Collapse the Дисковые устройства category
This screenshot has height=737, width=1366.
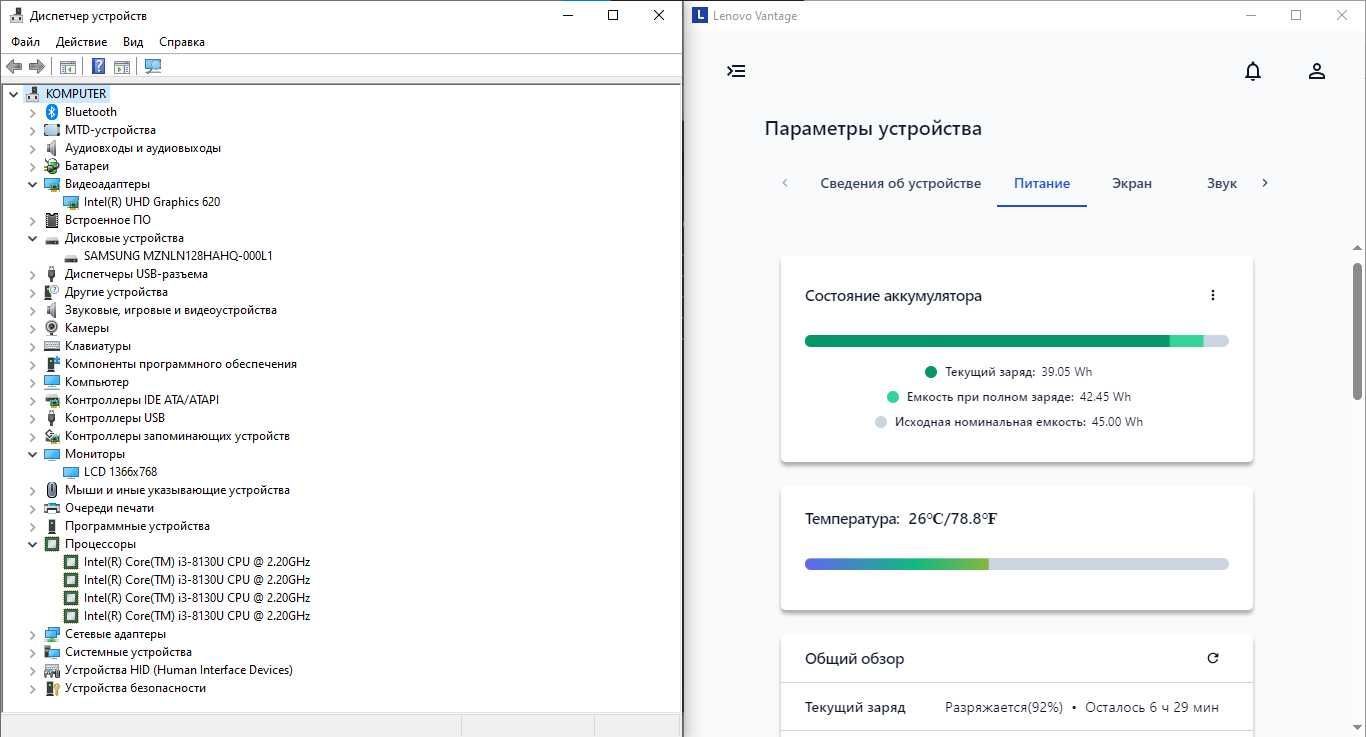(32, 238)
